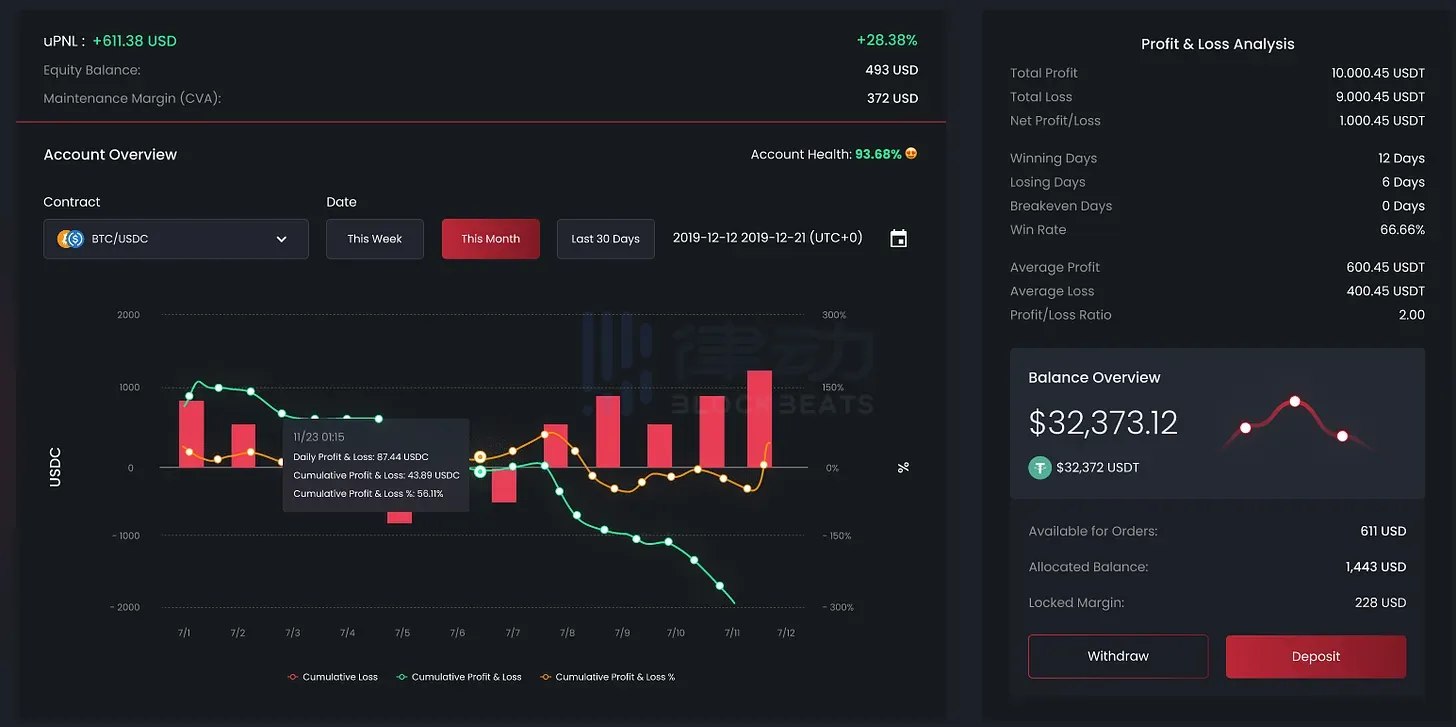Toggle Cumulative Loss legend series
Viewport: 1456px width, 727px height.
point(333,677)
